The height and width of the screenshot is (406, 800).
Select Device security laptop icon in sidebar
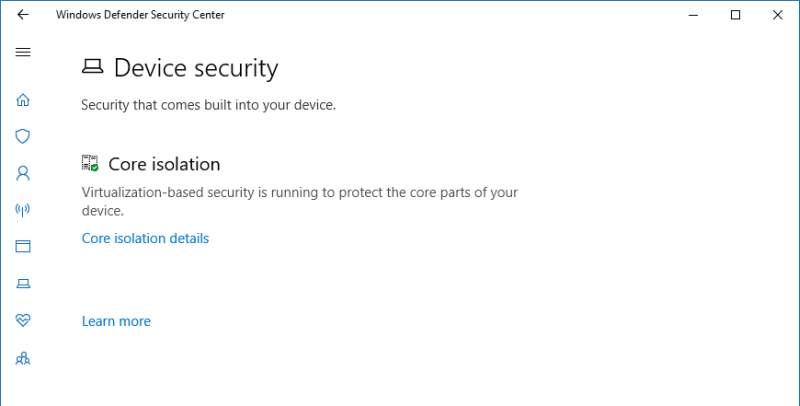click(x=23, y=284)
